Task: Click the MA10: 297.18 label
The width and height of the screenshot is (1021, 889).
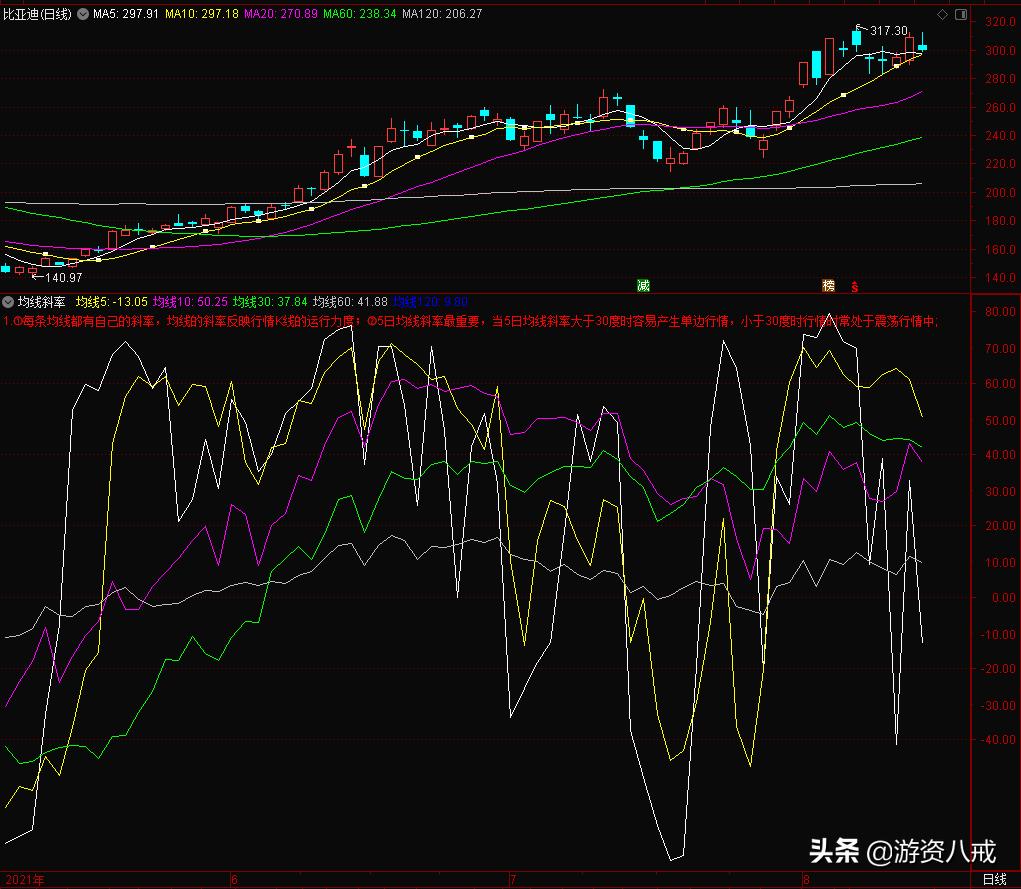Action: coord(202,14)
